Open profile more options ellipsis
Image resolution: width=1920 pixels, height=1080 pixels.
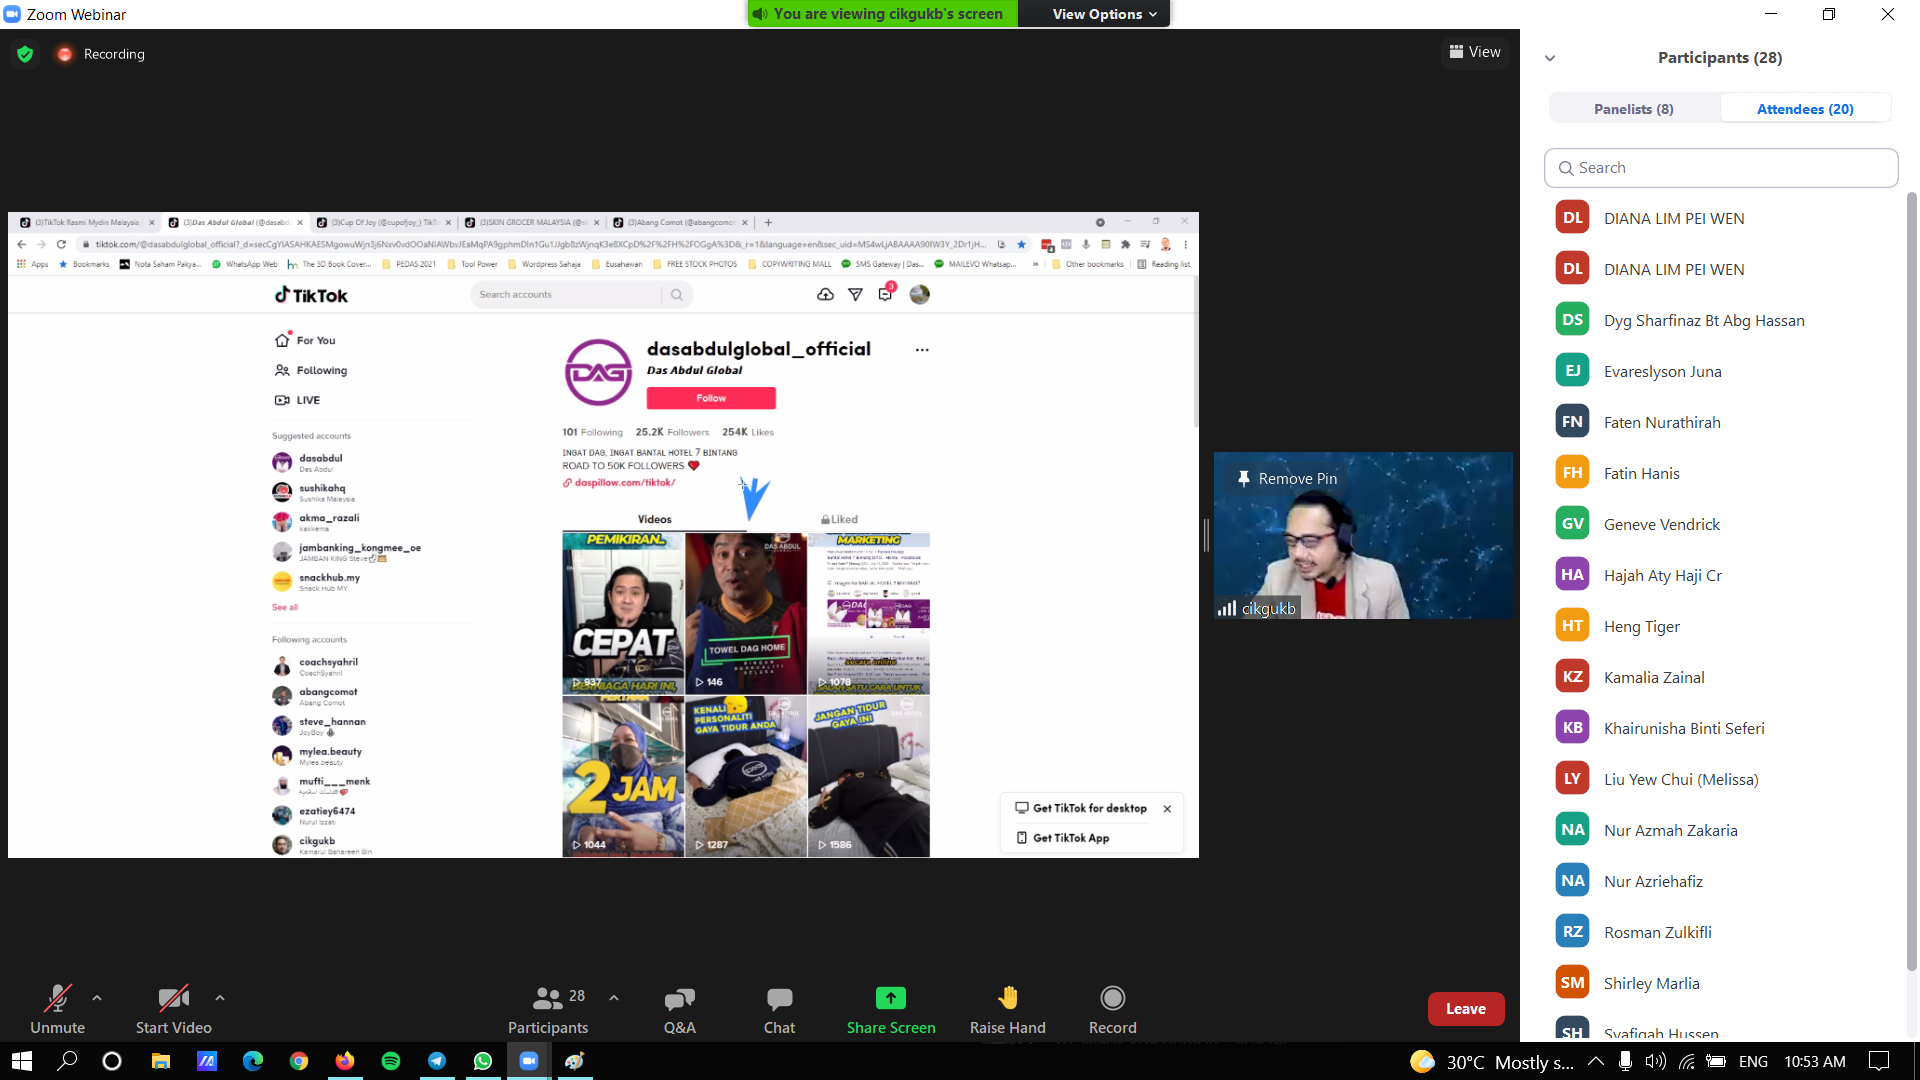[922, 350]
